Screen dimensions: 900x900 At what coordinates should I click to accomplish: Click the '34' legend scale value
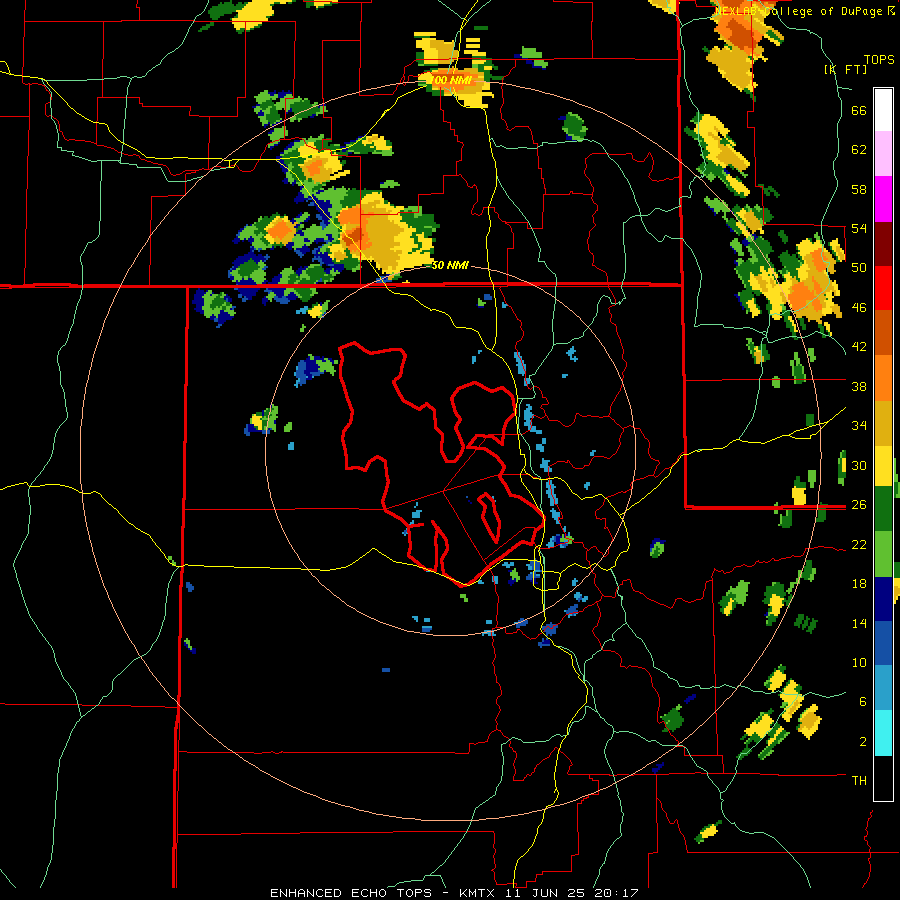click(x=859, y=426)
